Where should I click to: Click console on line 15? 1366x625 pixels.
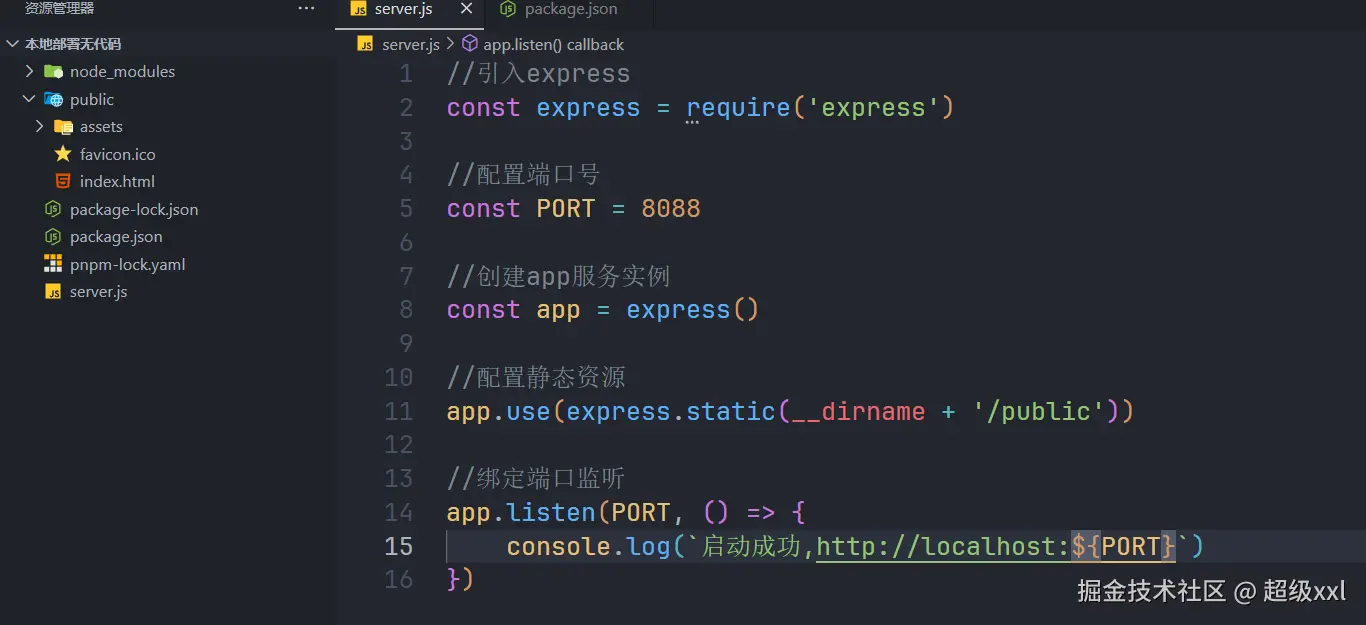pyautogui.click(x=558, y=546)
